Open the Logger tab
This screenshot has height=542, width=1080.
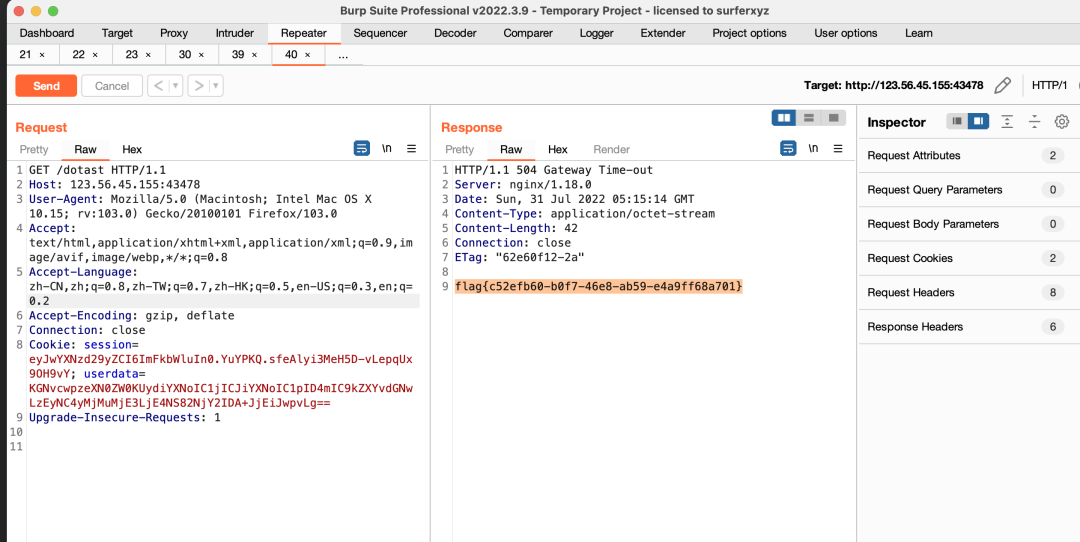click(596, 33)
